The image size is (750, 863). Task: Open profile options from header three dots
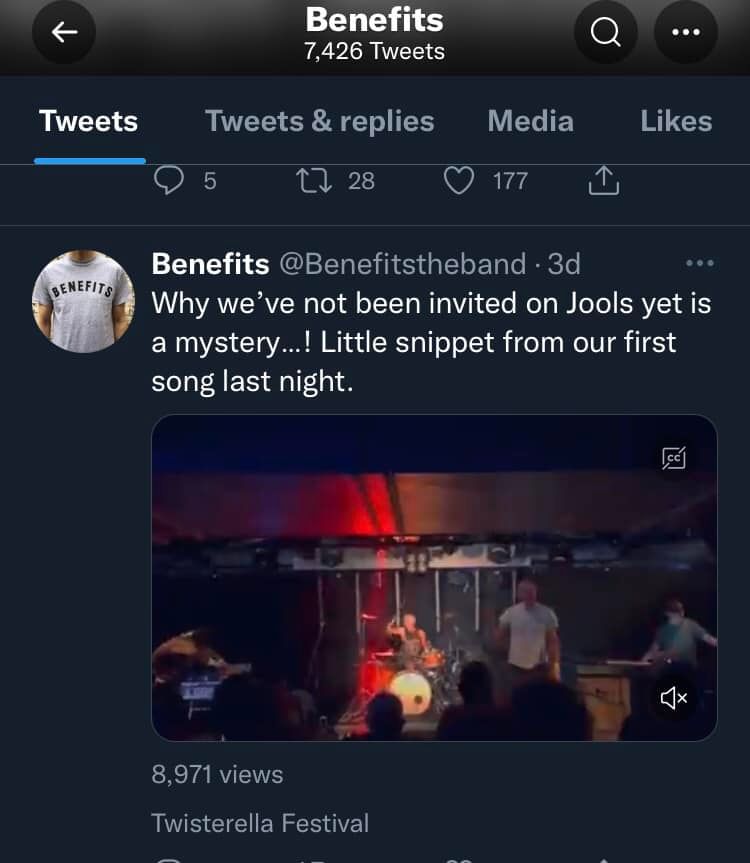[x=686, y=32]
